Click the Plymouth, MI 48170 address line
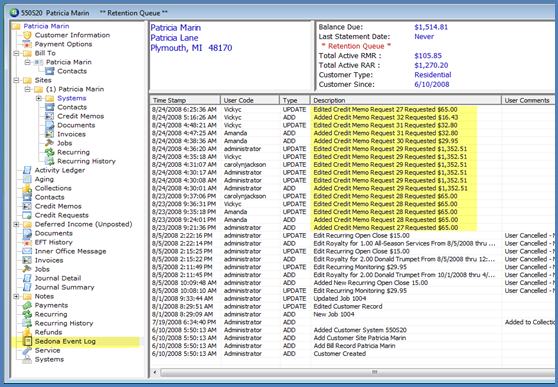Screen dimensions: 558x387 (191, 48)
